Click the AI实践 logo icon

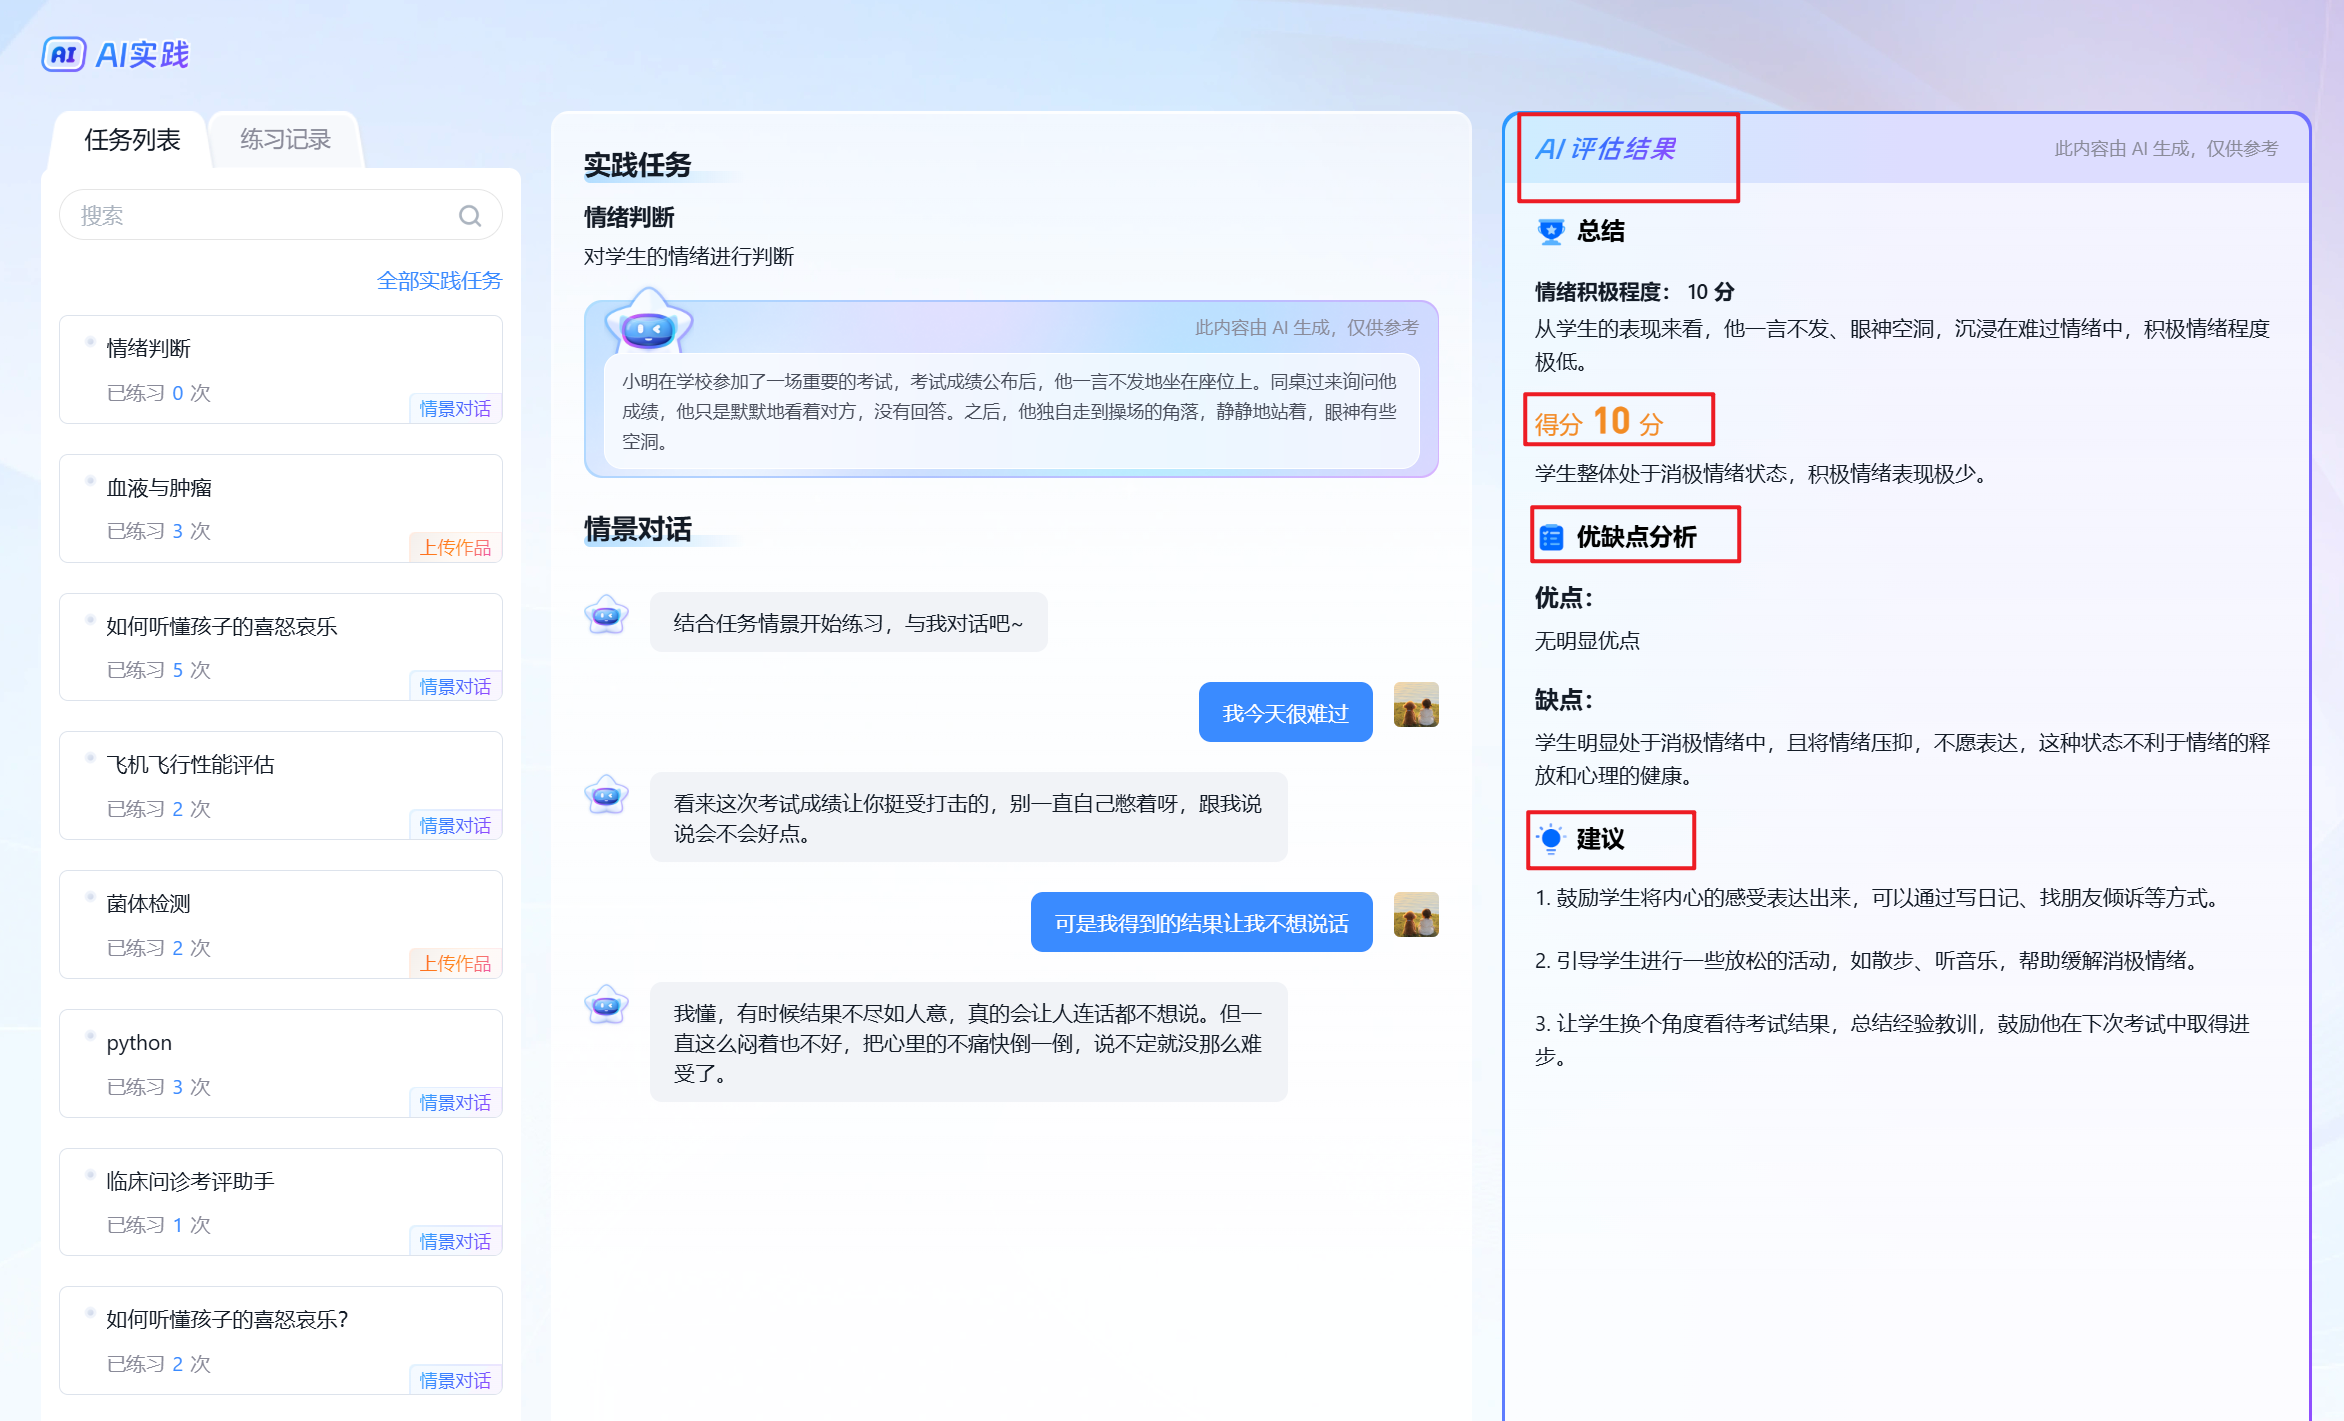coord(63,55)
